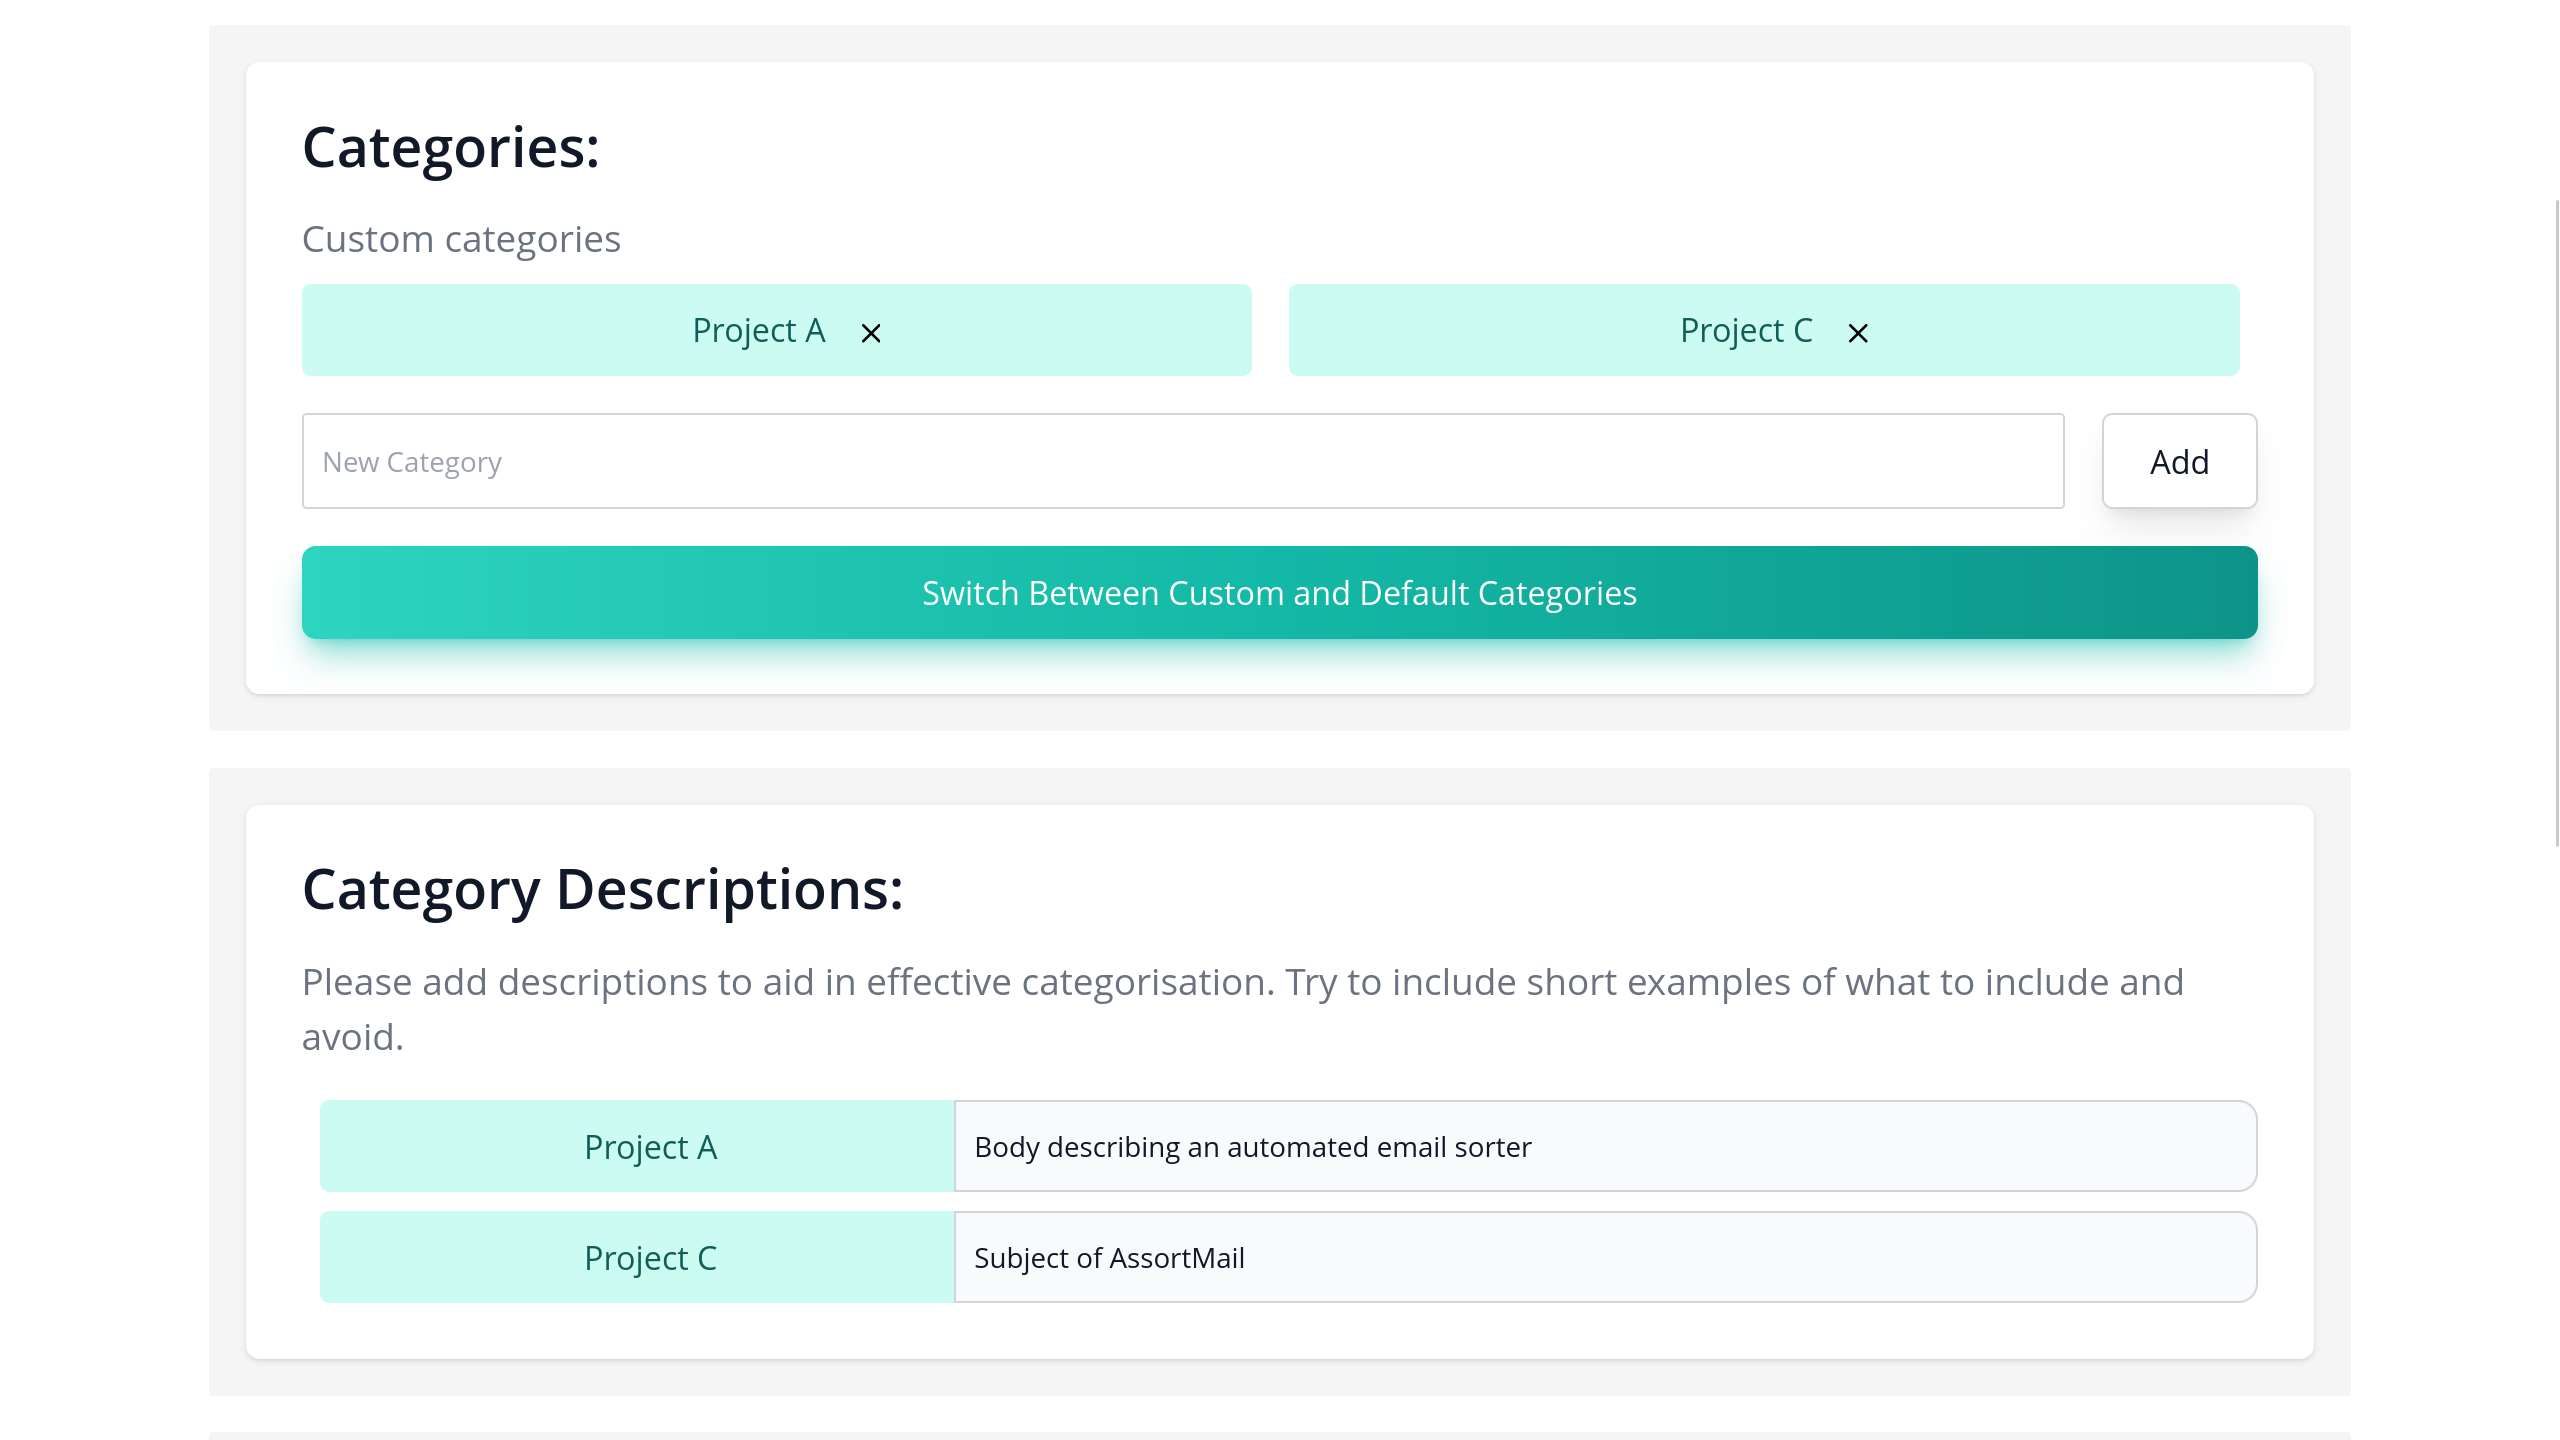The height and width of the screenshot is (1440, 2560).
Task: Click the 'New Category' placeholder text
Action: 412,462
